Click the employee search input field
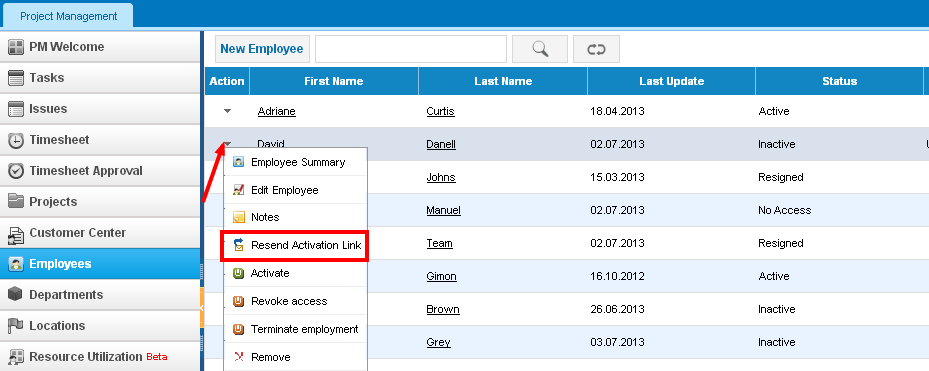The width and height of the screenshot is (929, 371). coord(411,49)
